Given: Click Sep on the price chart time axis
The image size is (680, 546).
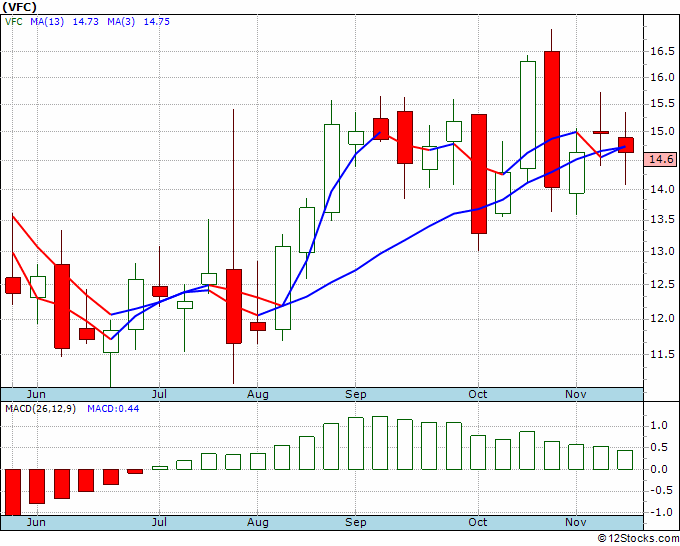Looking at the screenshot, I should coord(356,394).
